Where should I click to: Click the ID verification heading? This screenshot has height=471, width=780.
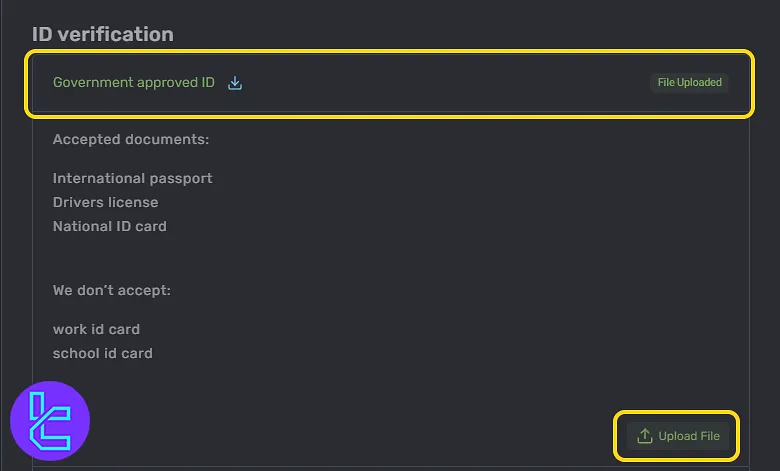(x=103, y=34)
